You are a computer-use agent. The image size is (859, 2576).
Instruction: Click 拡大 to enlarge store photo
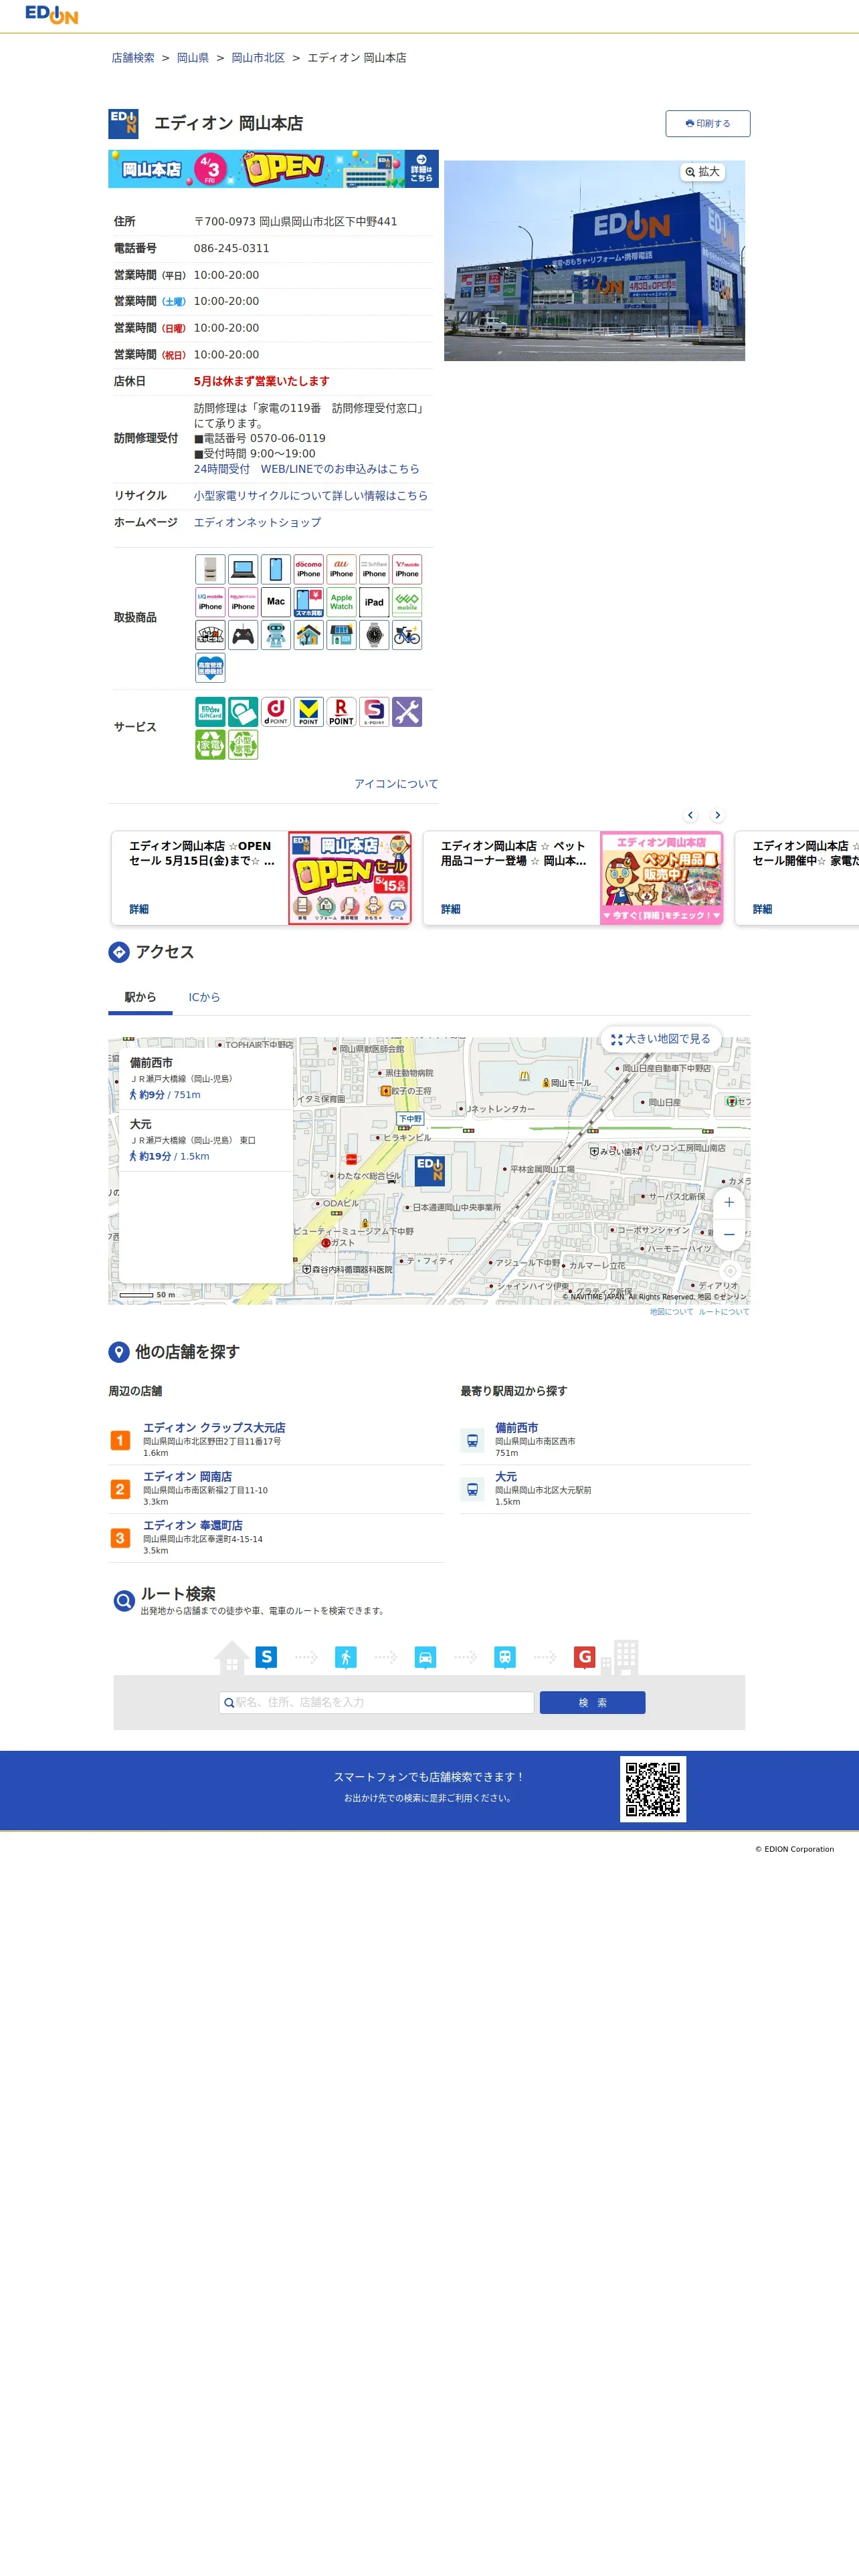point(702,172)
